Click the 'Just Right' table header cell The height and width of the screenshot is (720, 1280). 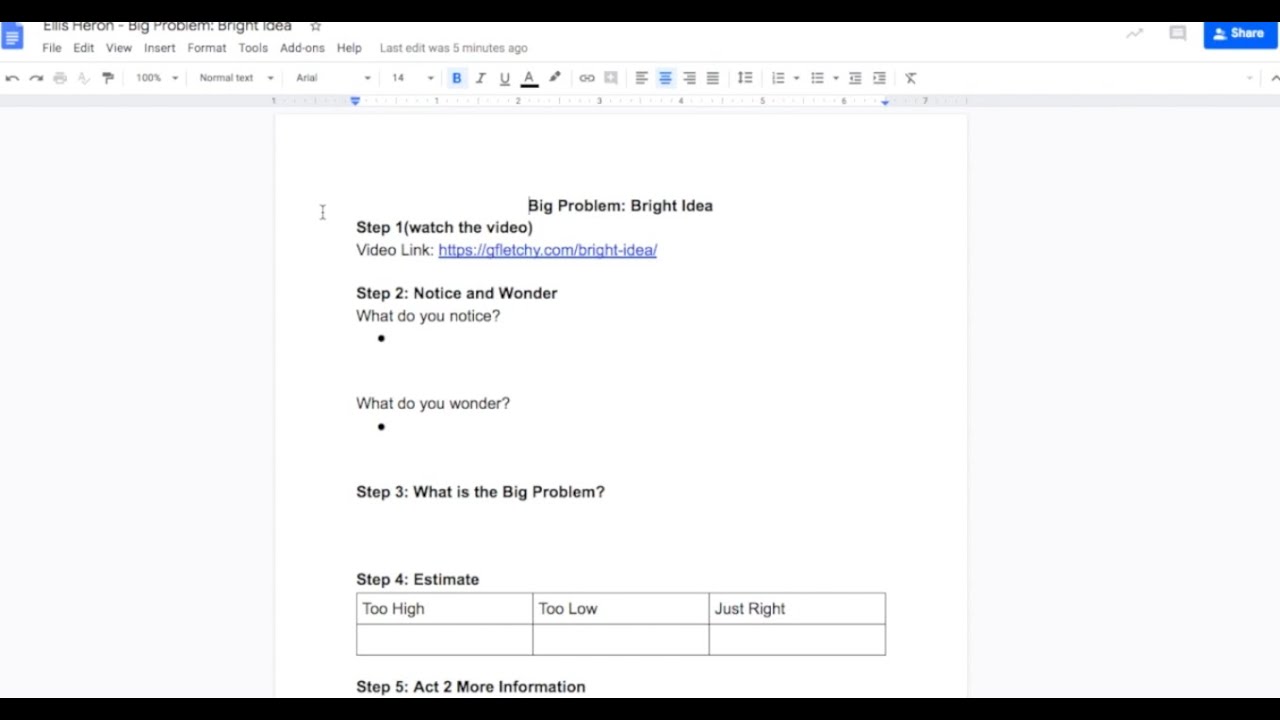pos(797,609)
